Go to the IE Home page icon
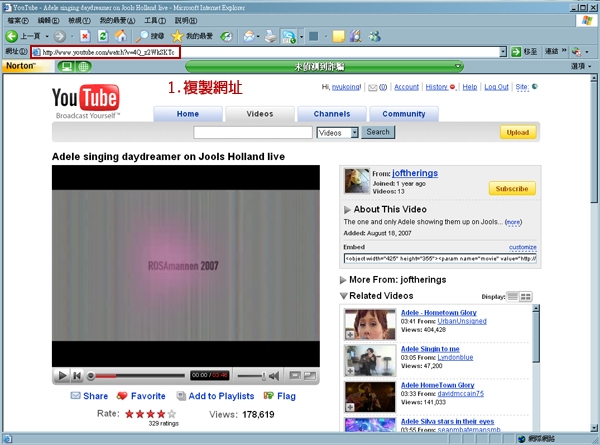 pos(121,36)
